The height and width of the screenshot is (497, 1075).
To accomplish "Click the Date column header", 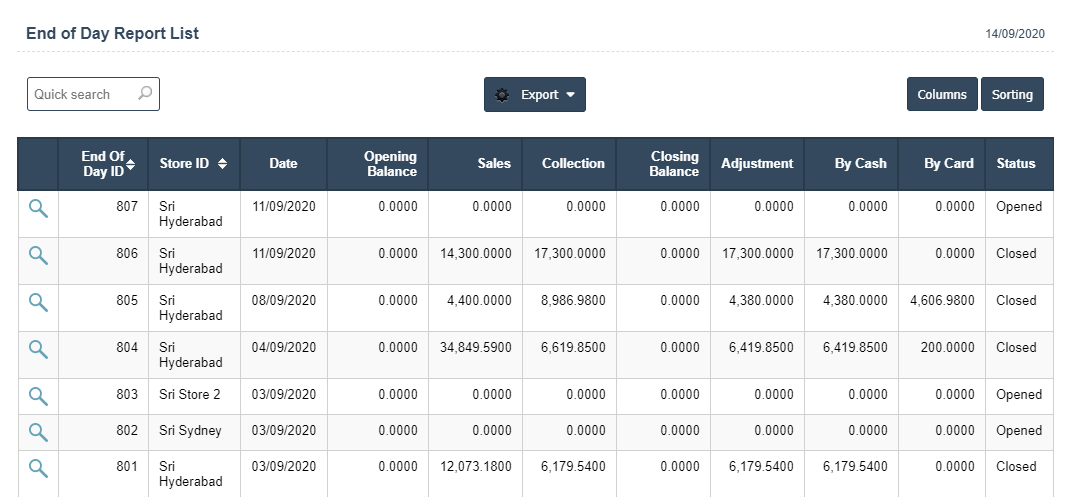I will pos(283,164).
